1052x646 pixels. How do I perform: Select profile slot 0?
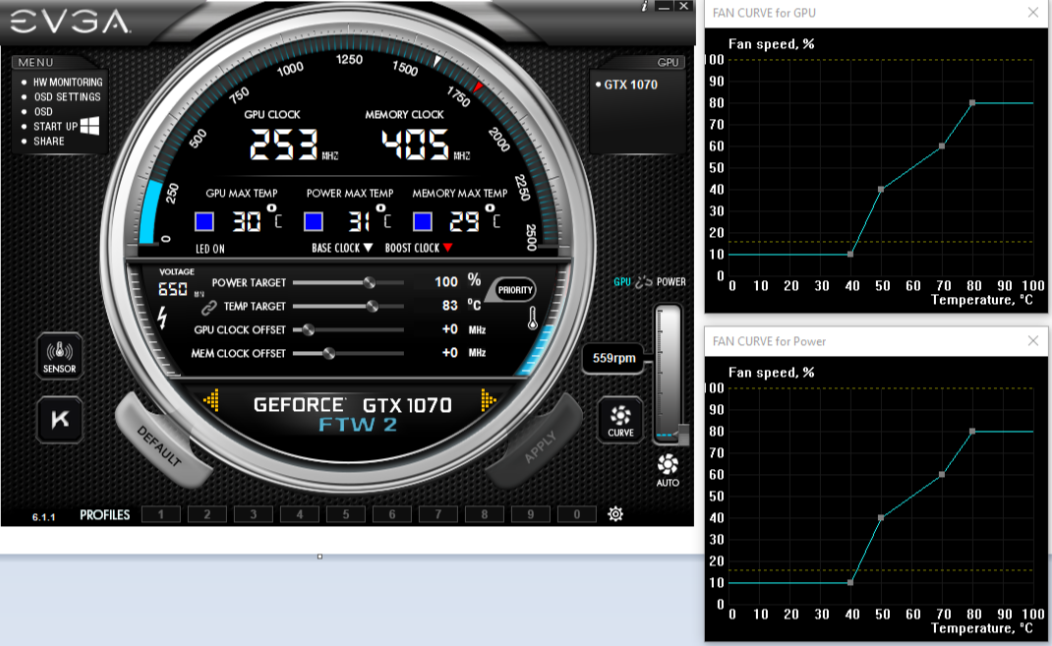[577, 515]
